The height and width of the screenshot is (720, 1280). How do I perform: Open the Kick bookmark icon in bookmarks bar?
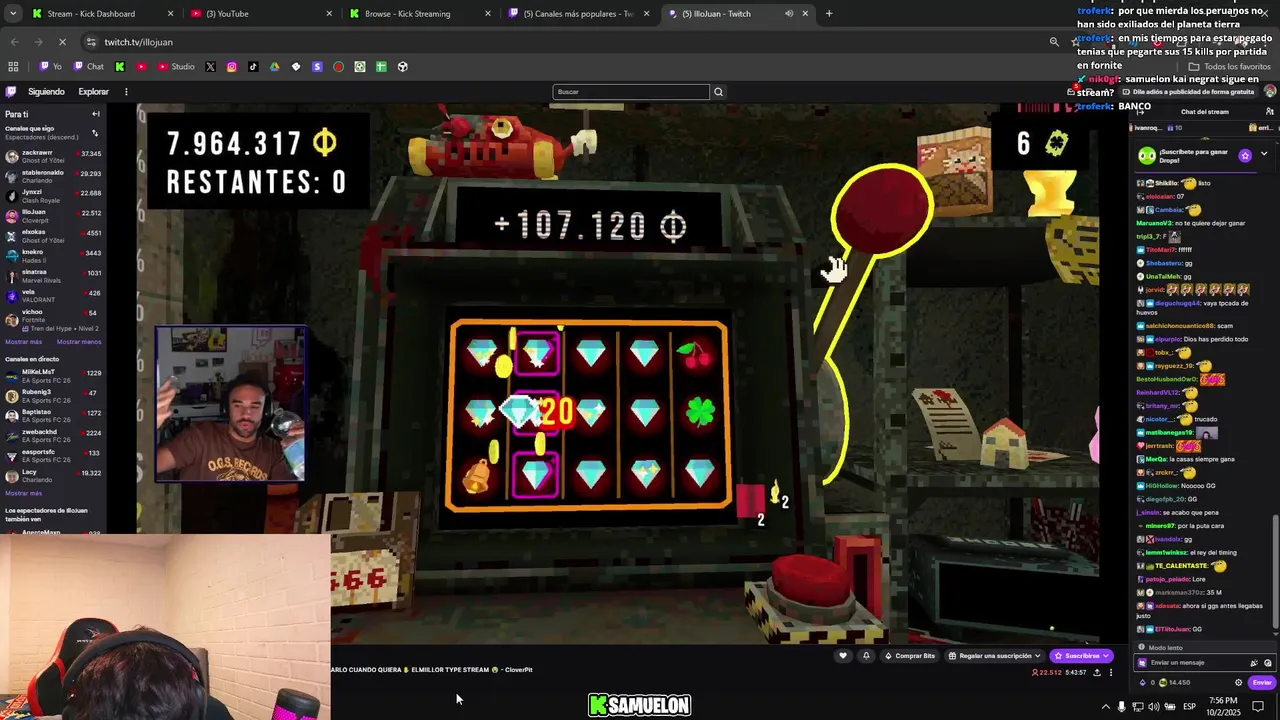(120, 67)
